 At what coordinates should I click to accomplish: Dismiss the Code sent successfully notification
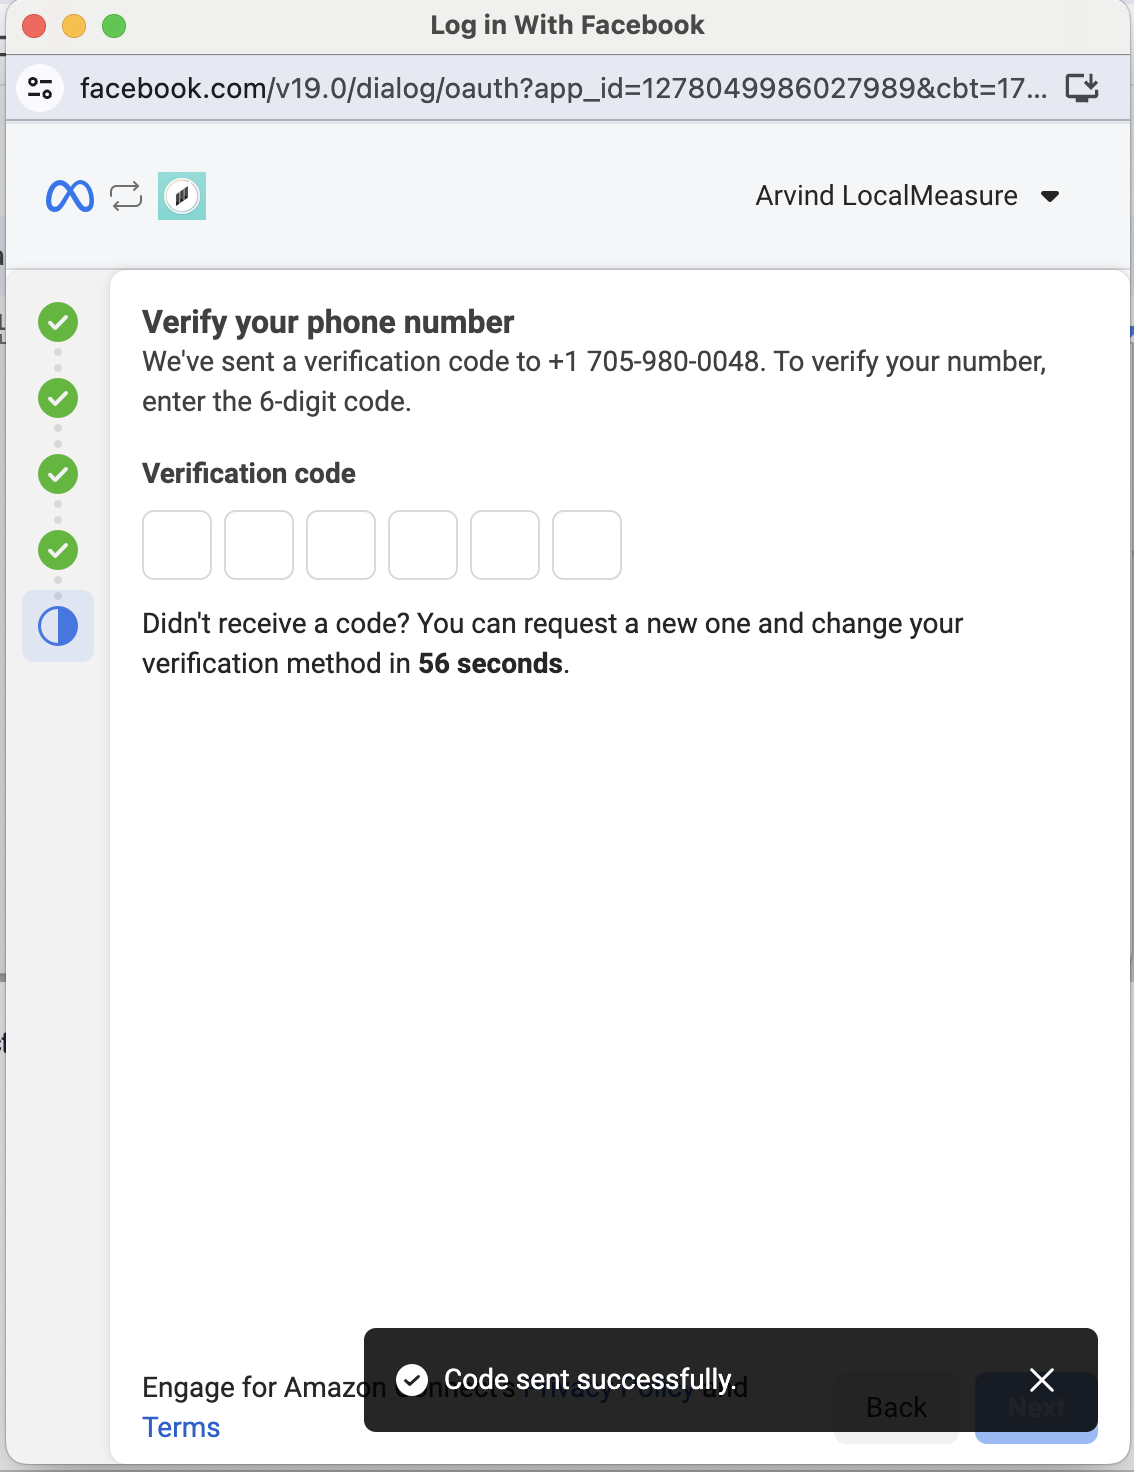1042,1380
